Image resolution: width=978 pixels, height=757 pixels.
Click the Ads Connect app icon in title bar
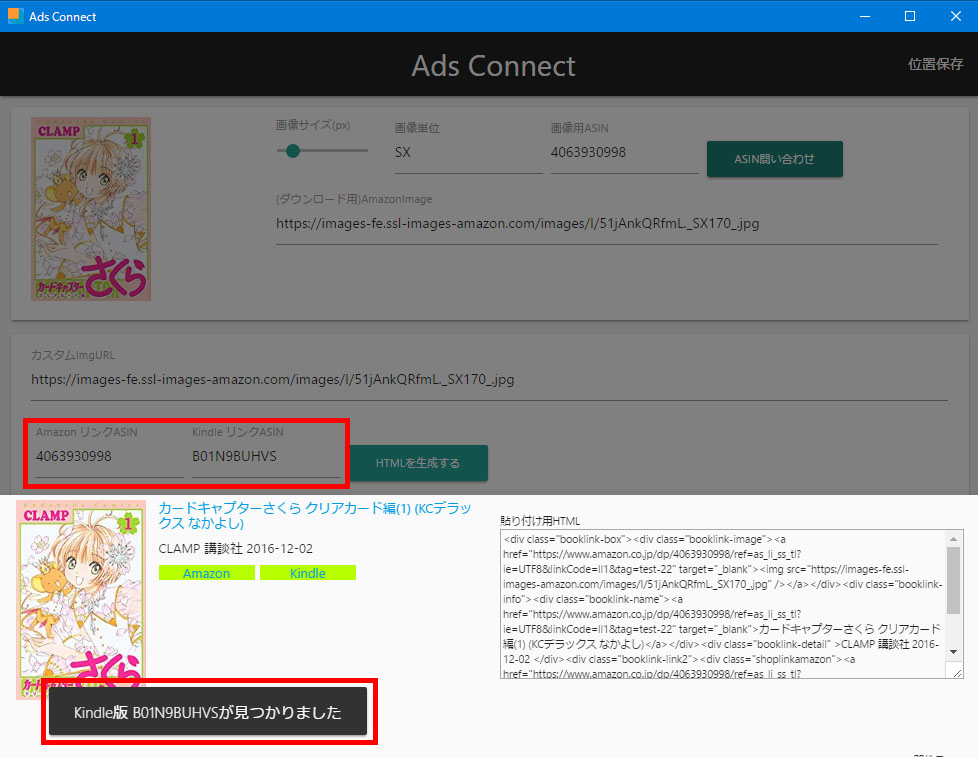(x=15, y=16)
